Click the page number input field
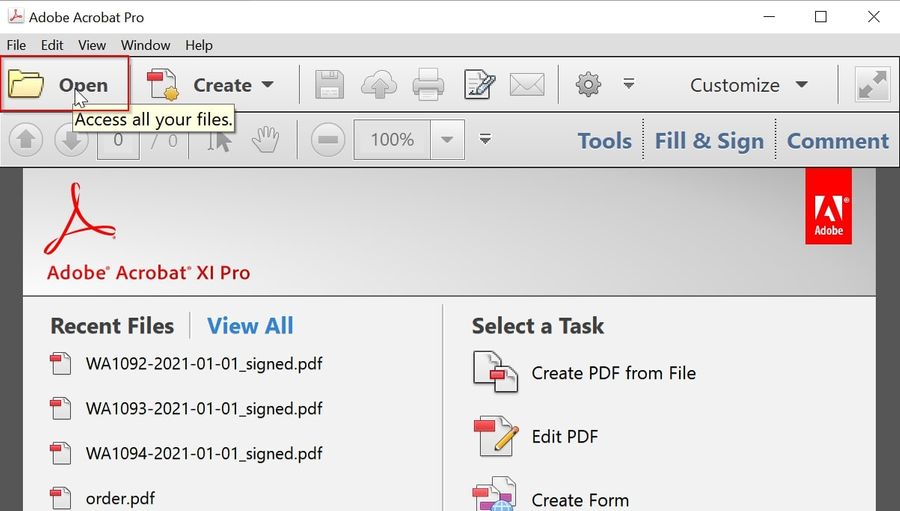900x511 pixels. pyautogui.click(x=118, y=140)
